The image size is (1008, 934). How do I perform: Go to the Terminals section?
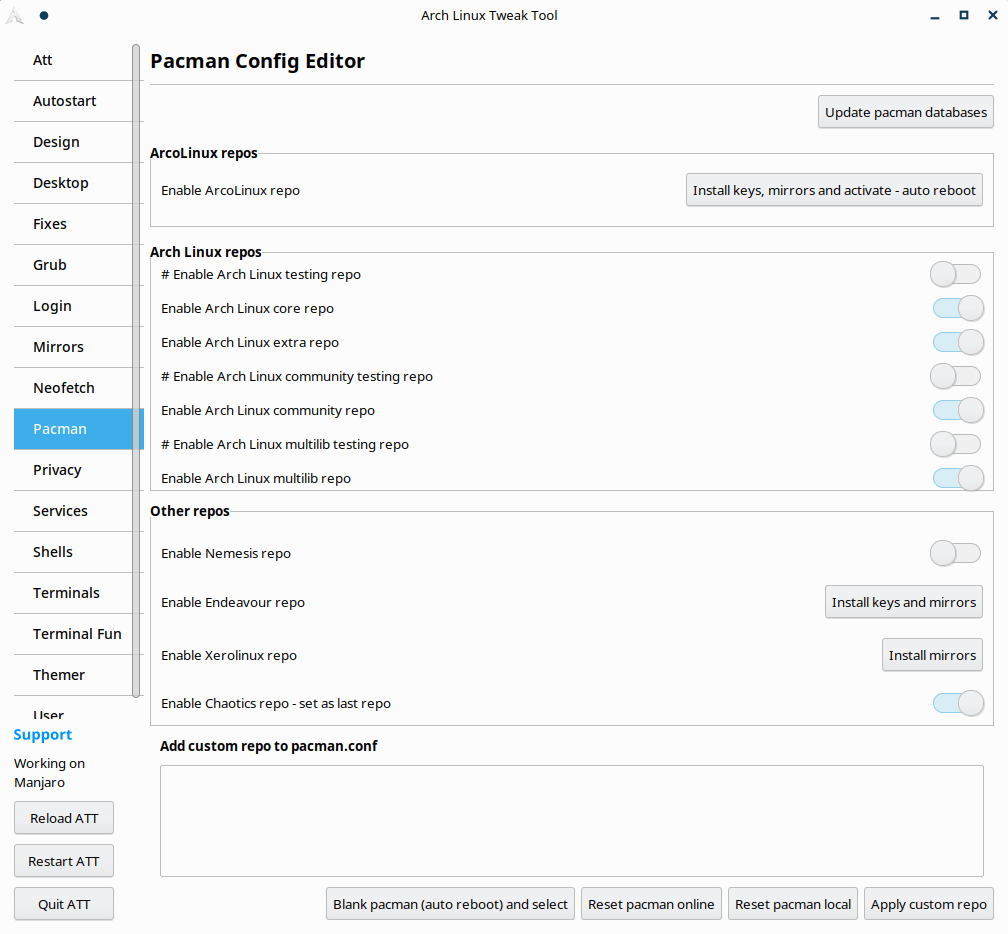tap(73, 593)
